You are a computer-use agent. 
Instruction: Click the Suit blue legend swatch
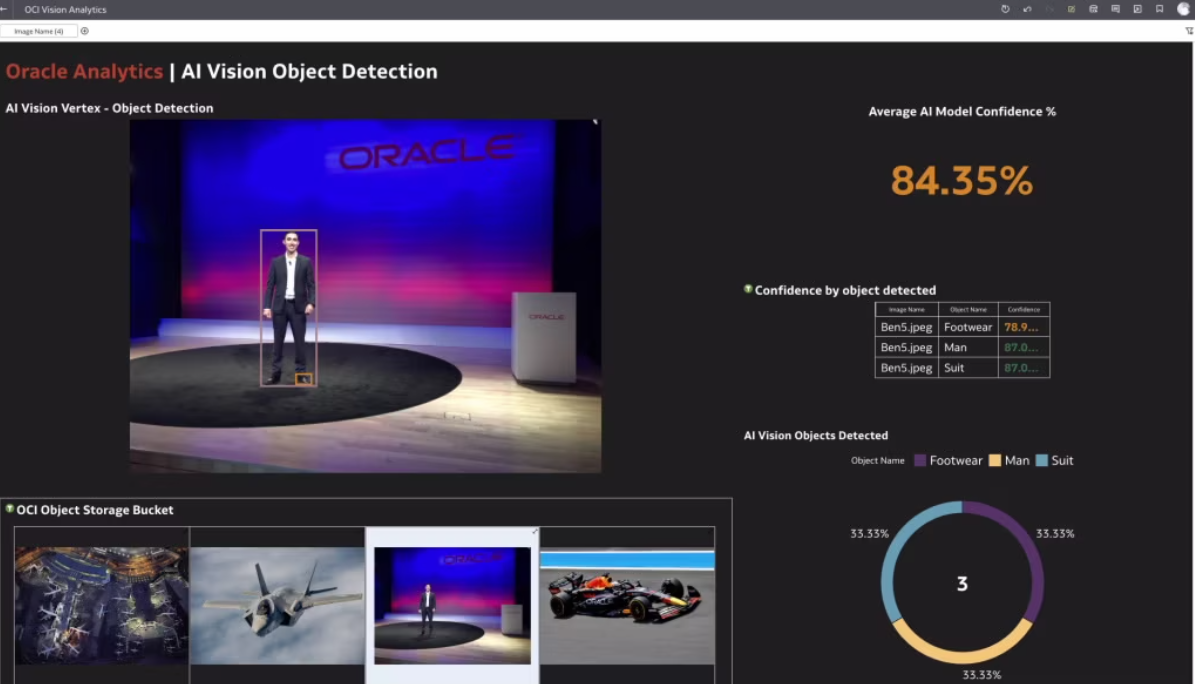pos(1042,461)
